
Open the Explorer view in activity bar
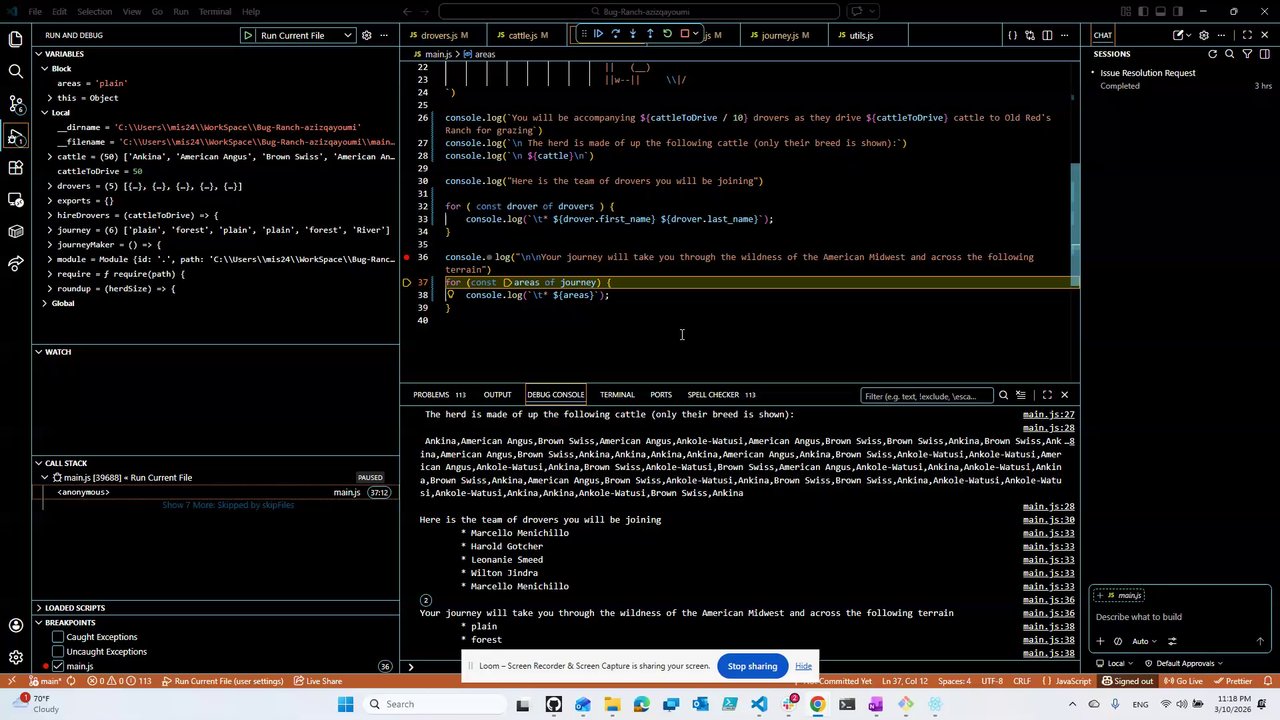pyautogui.click(x=16, y=39)
